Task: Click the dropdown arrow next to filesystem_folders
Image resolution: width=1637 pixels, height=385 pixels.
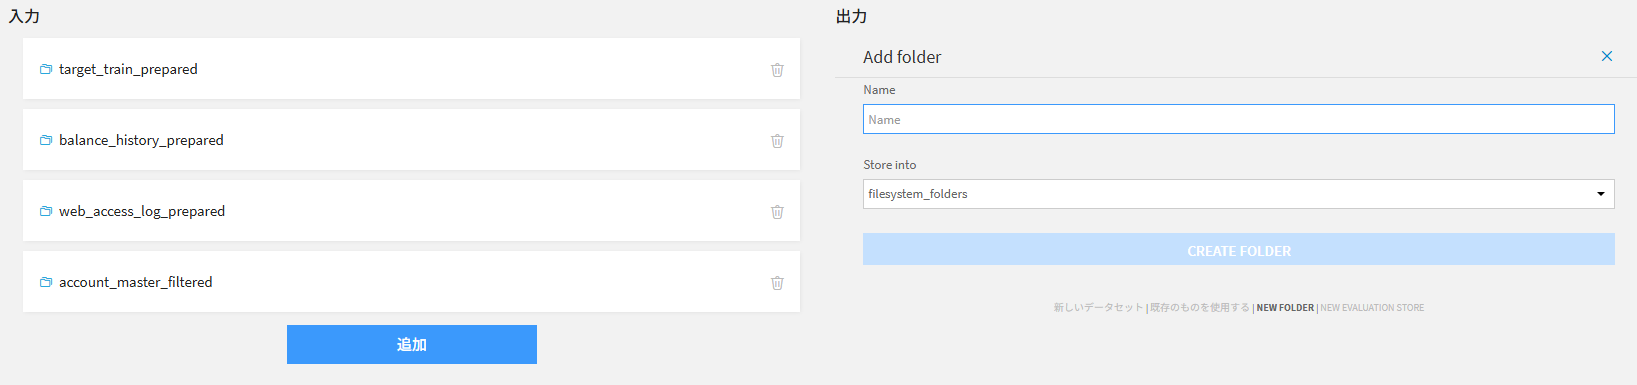Action: click(x=1601, y=194)
